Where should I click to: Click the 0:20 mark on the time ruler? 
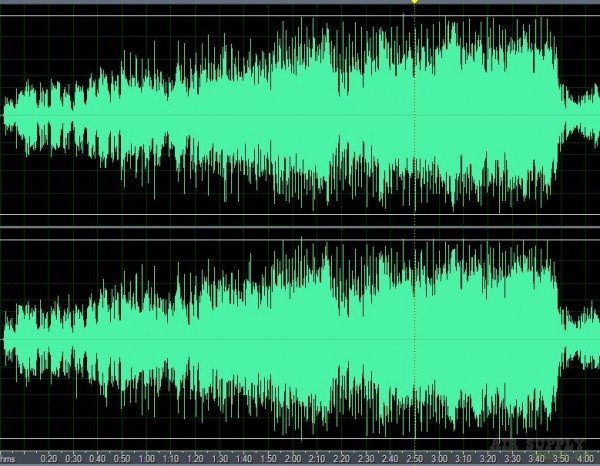click(49, 458)
